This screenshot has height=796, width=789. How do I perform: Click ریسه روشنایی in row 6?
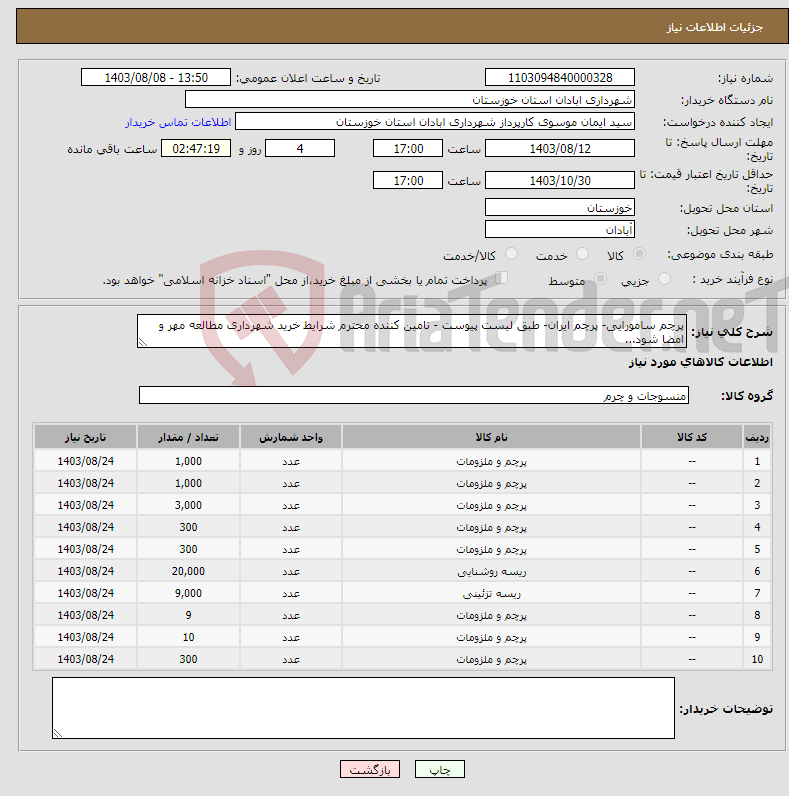click(x=491, y=572)
